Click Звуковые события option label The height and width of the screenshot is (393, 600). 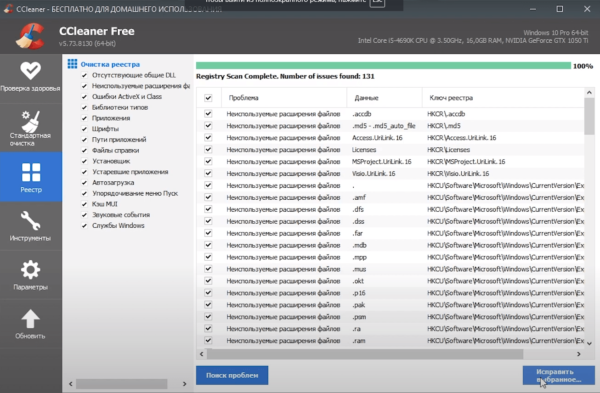[x=121, y=215]
